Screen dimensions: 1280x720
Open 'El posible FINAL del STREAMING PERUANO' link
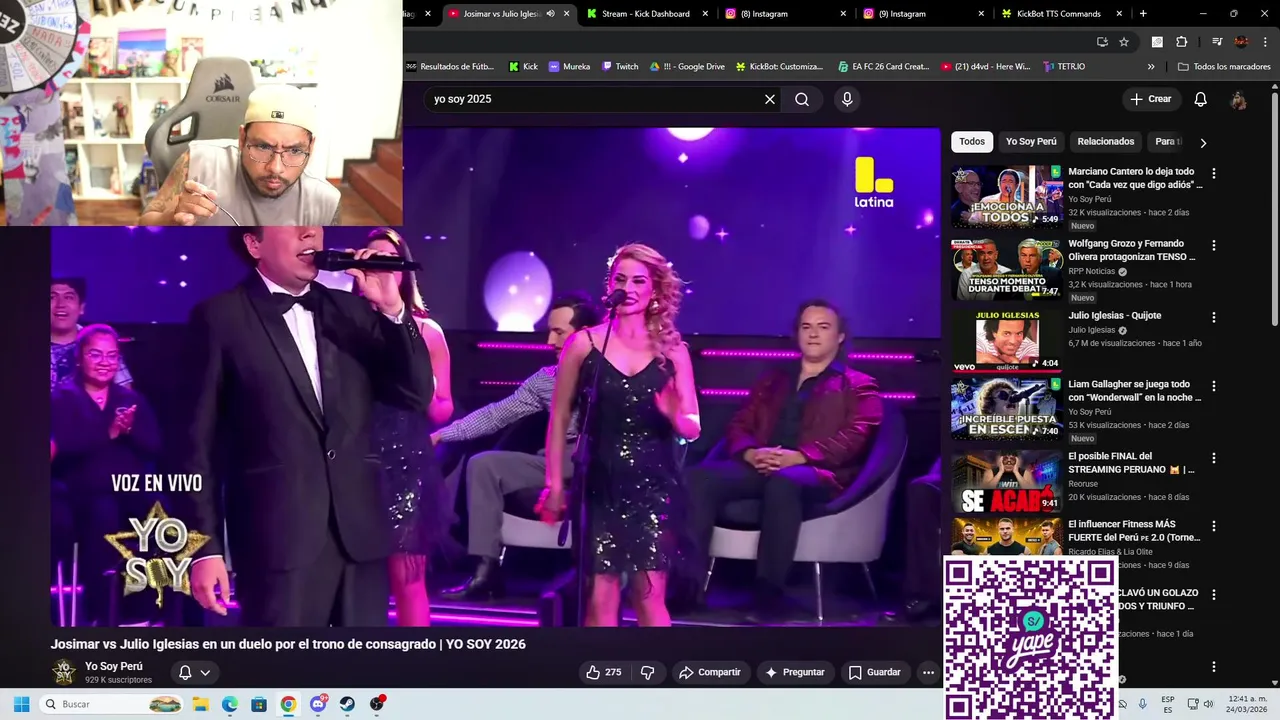click(x=1131, y=463)
